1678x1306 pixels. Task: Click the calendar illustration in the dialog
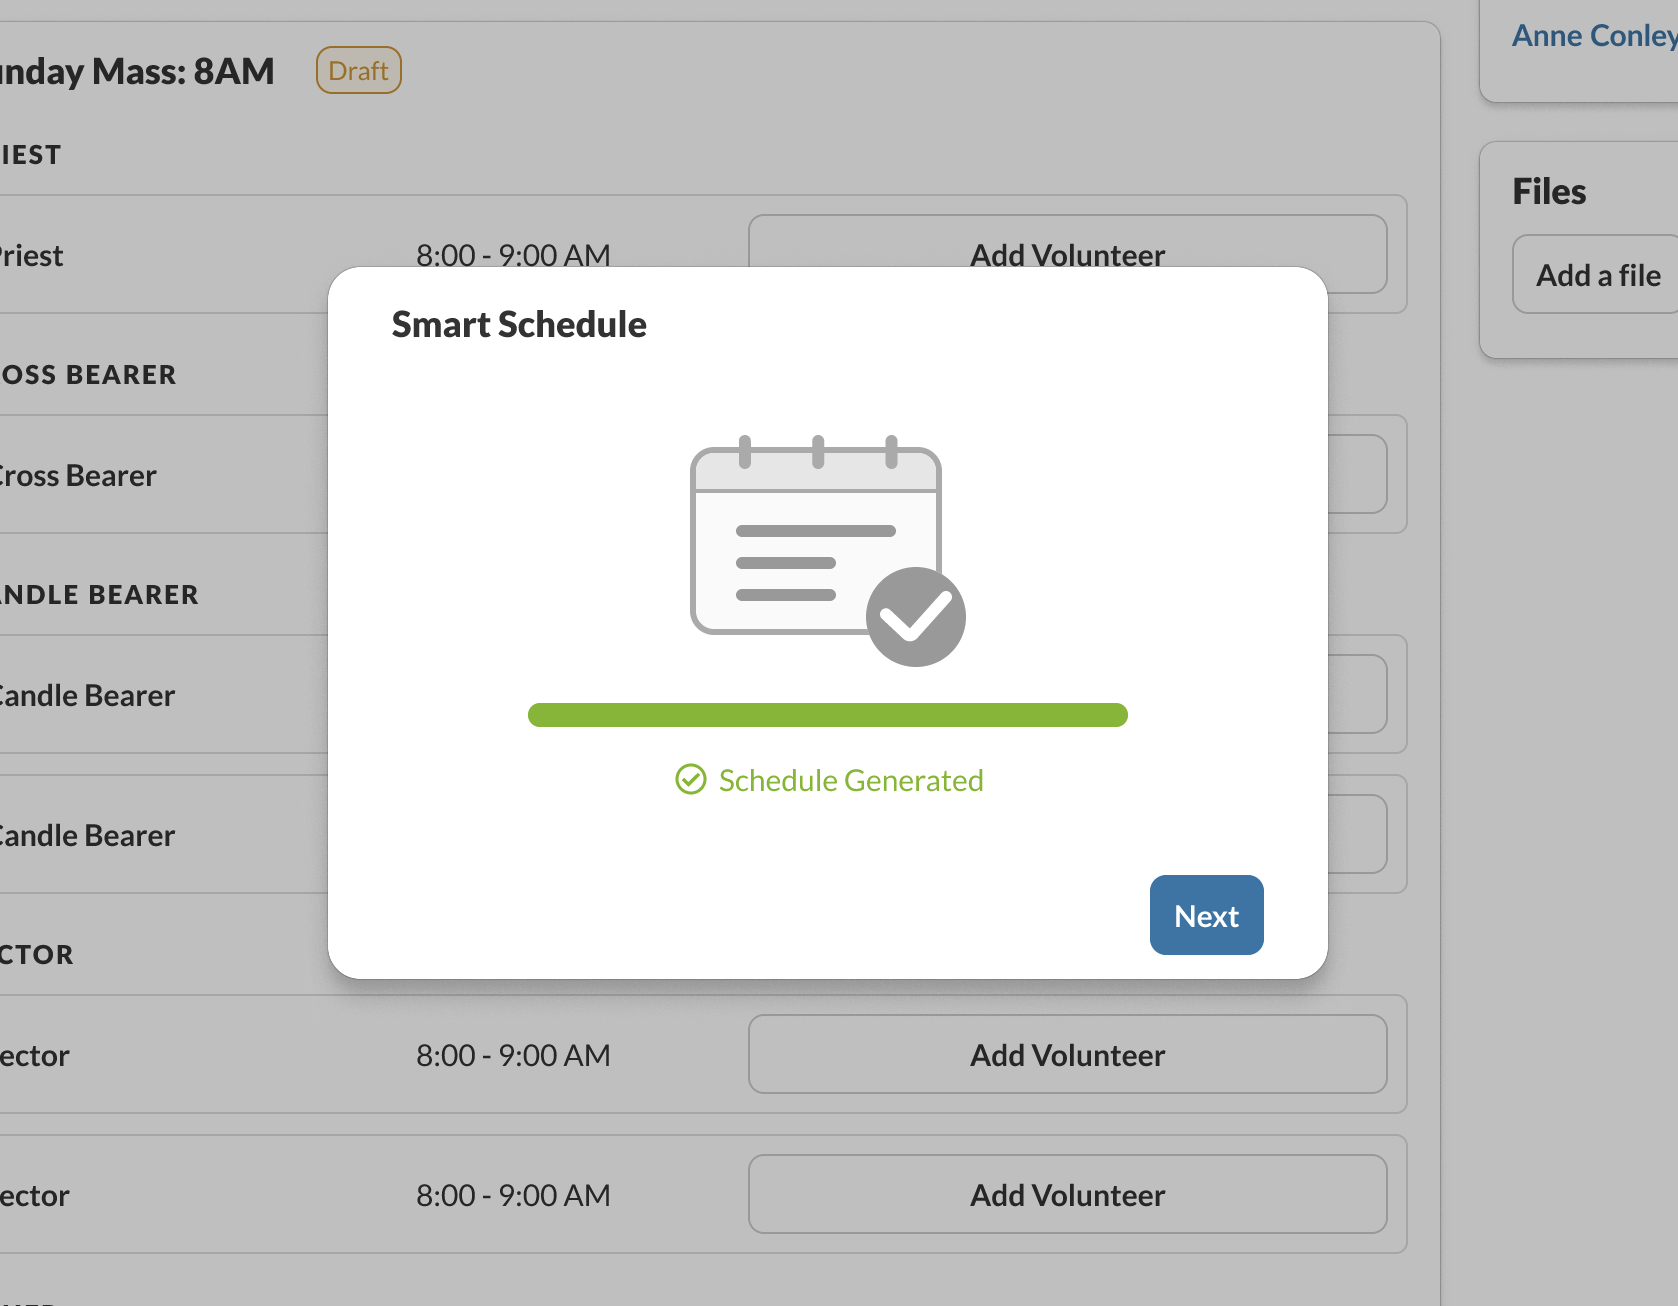click(x=815, y=540)
